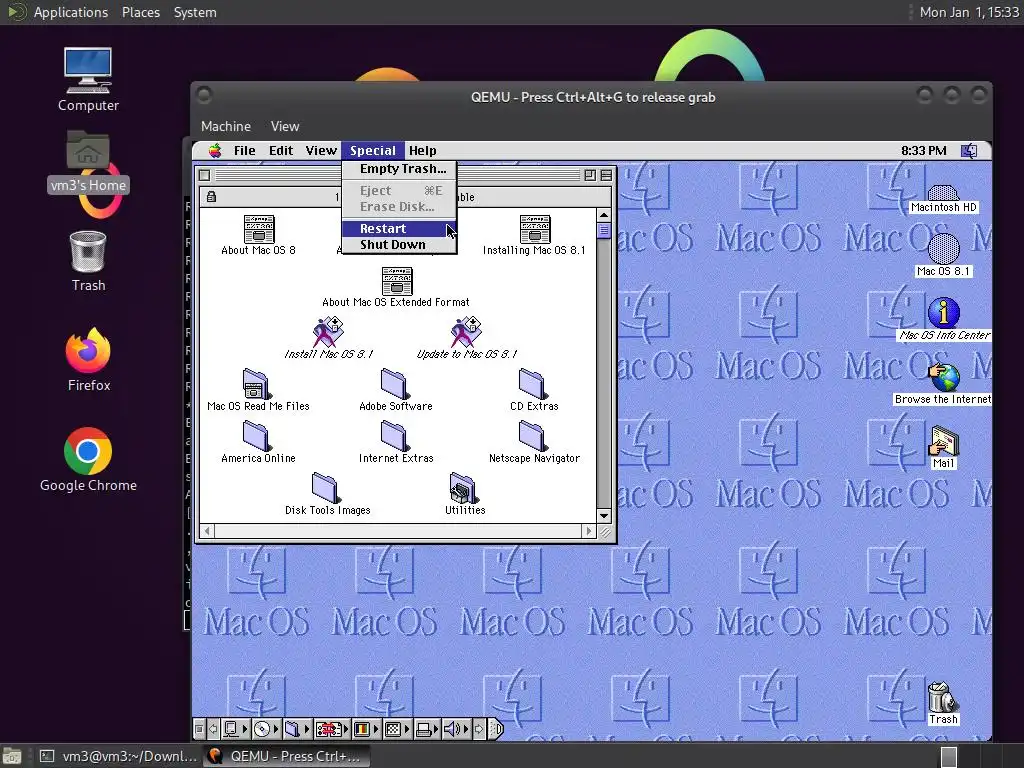
Task: Open the Apple menu icon
Action: (215, 151)
